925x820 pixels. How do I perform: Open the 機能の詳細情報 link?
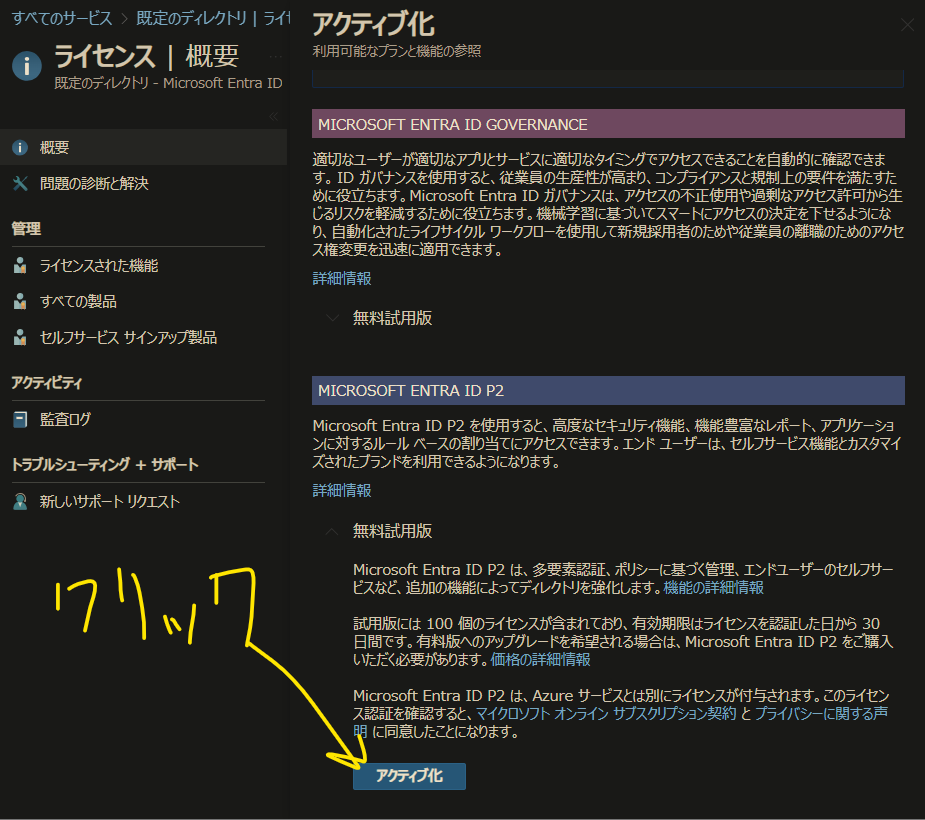coord(713,588)
